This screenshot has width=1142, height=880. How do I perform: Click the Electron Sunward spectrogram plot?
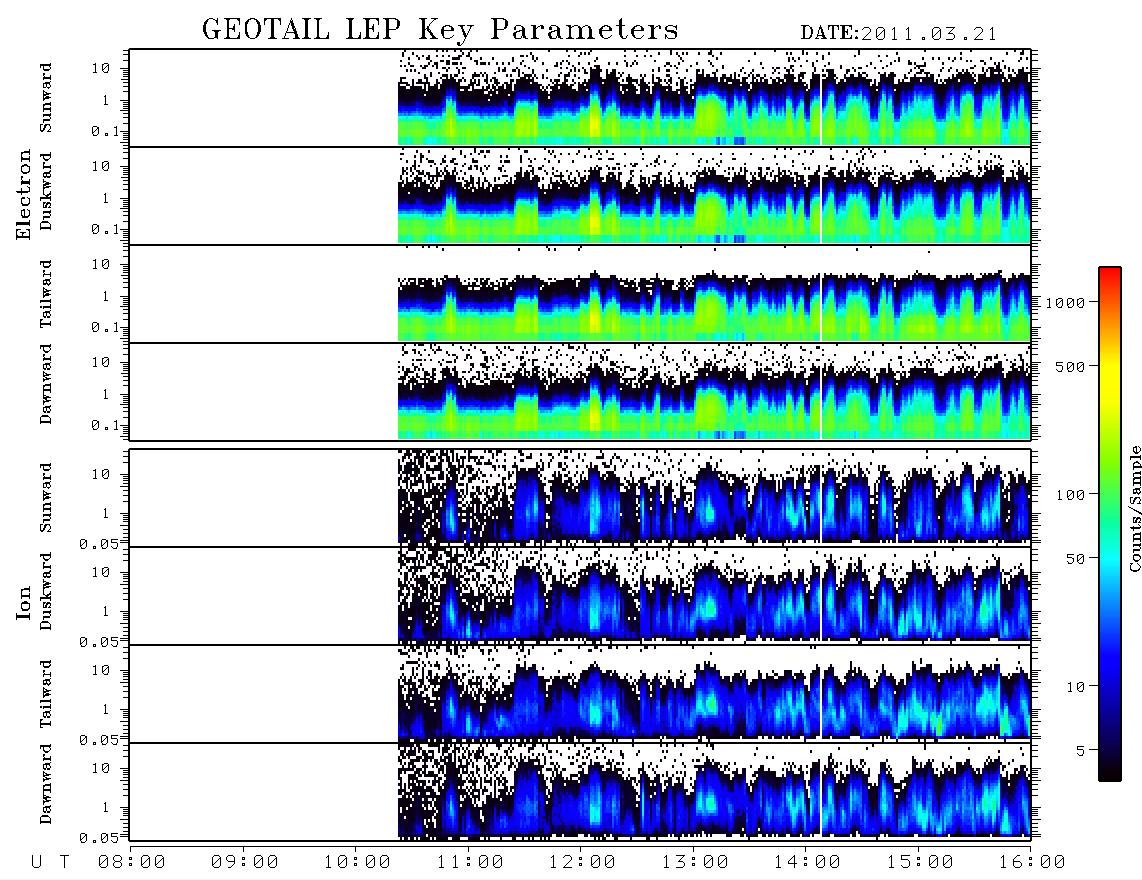(x=580, y=98)
